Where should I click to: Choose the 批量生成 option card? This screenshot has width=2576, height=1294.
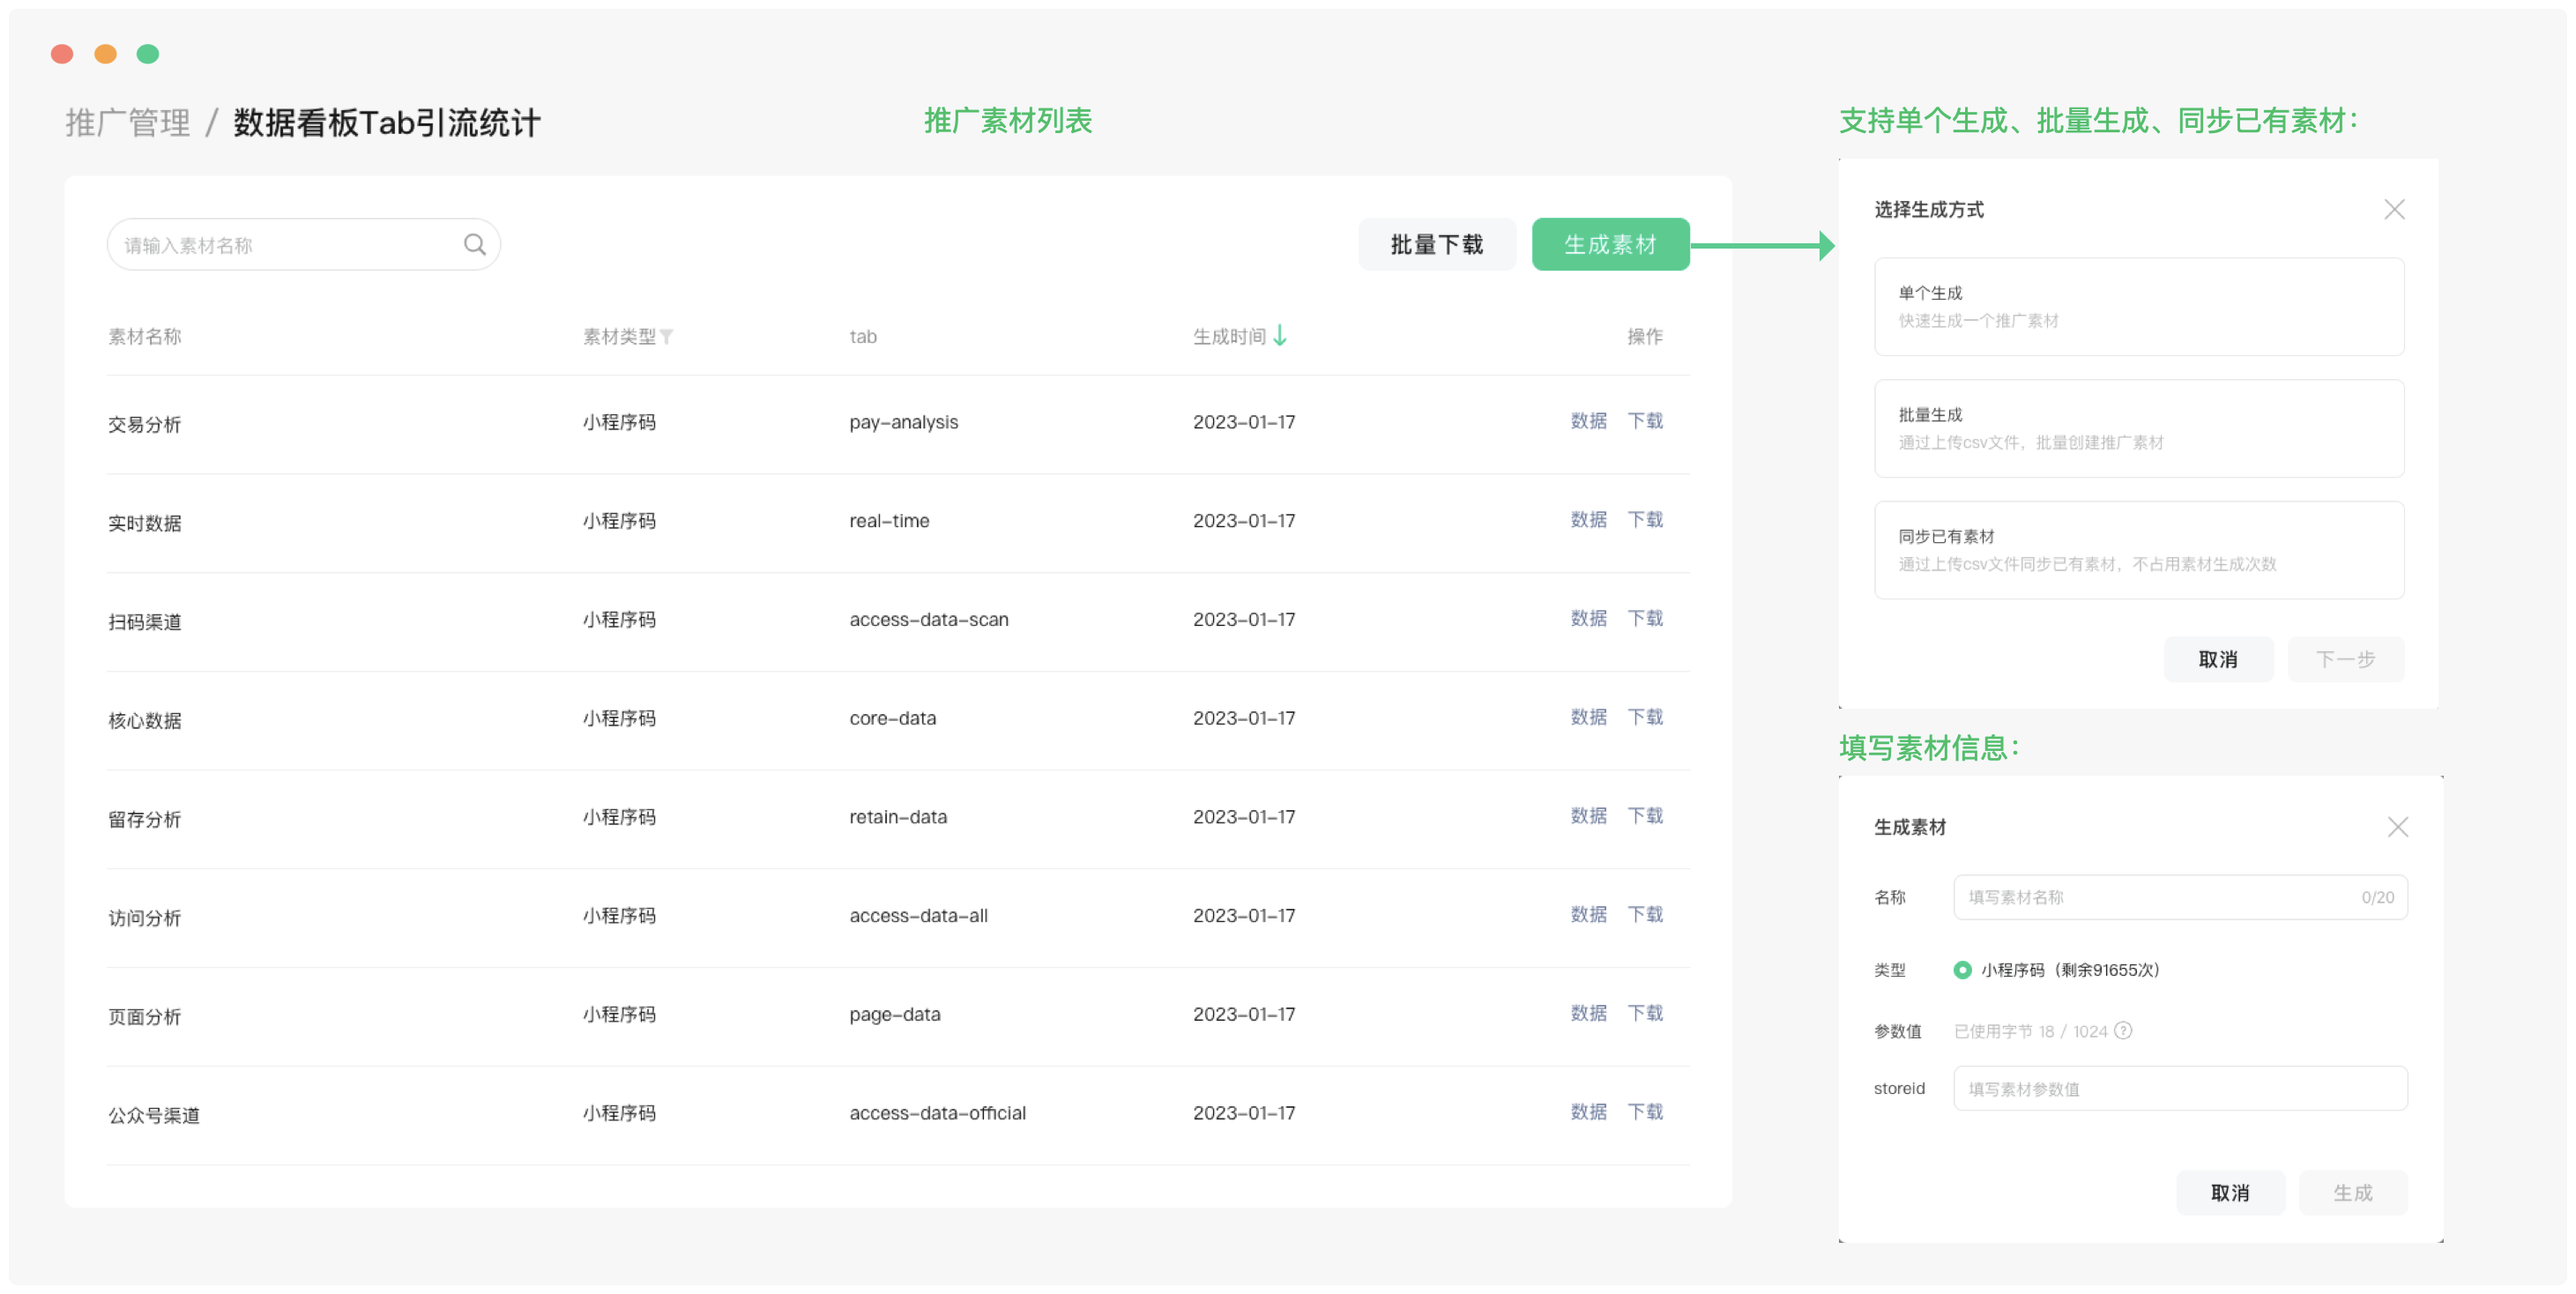[2138, 428]
